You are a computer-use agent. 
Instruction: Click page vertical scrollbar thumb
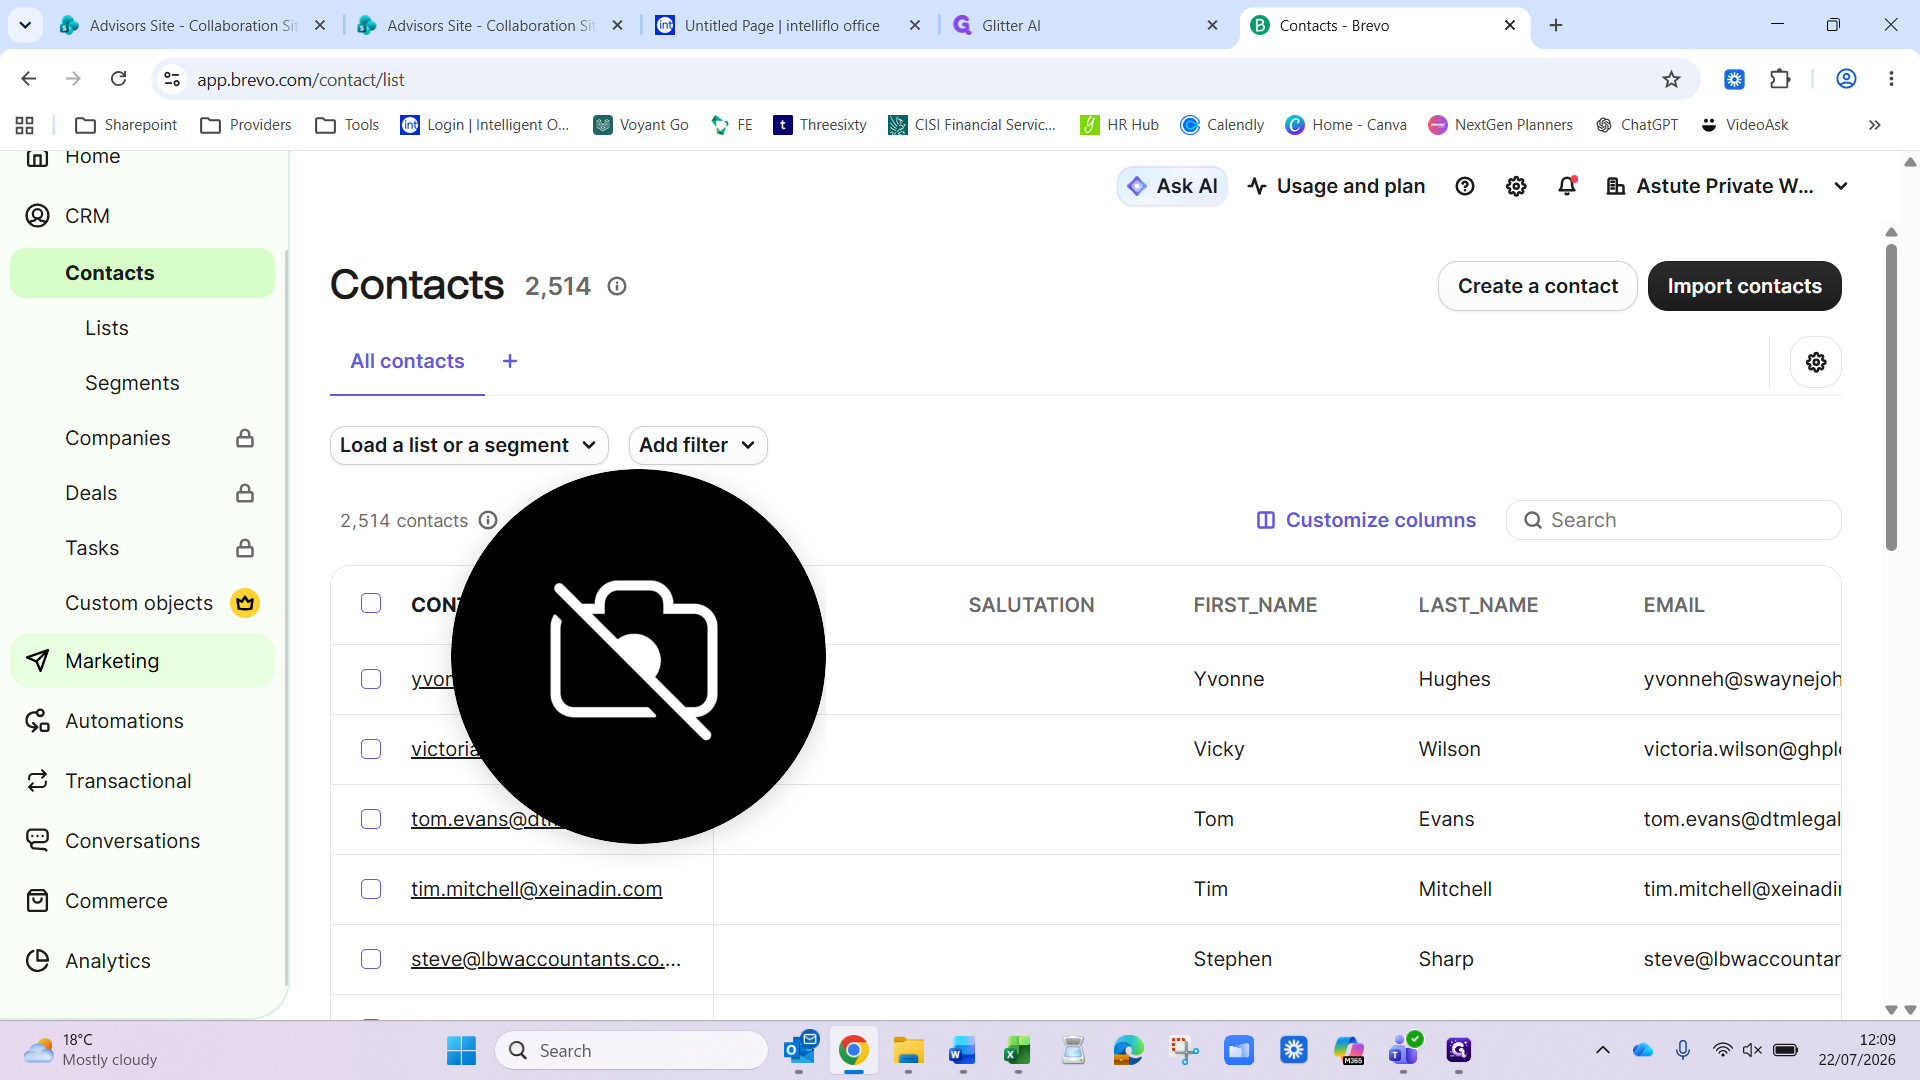(x=1891, y=395)
